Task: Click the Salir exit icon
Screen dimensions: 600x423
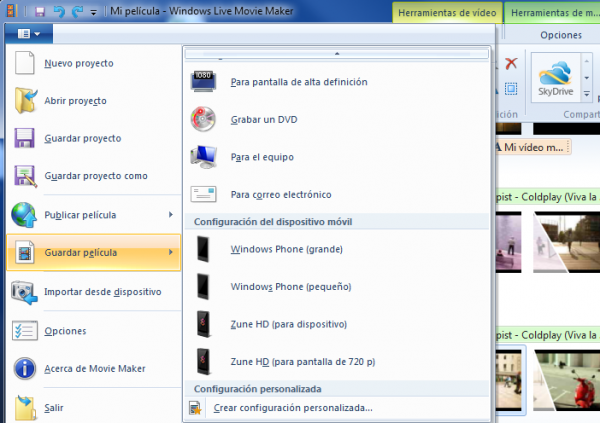Action: 26,408
